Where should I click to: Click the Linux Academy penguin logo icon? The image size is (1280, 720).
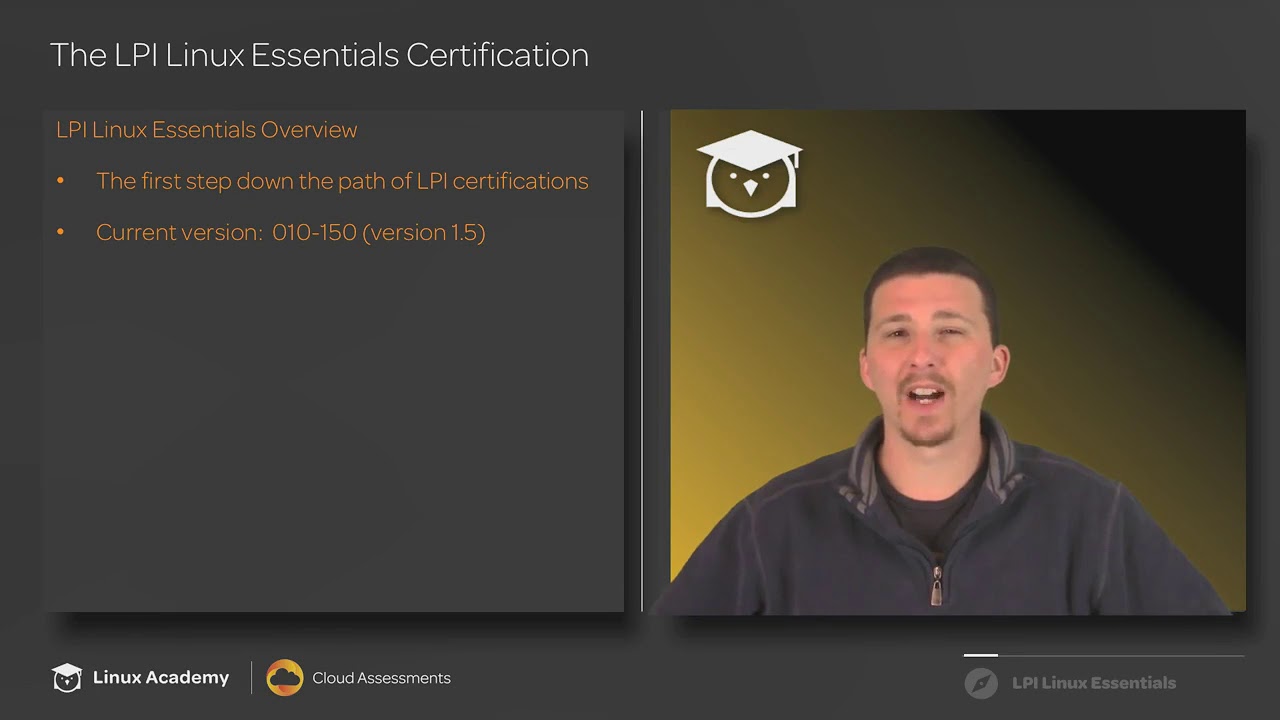coord(67,678)
